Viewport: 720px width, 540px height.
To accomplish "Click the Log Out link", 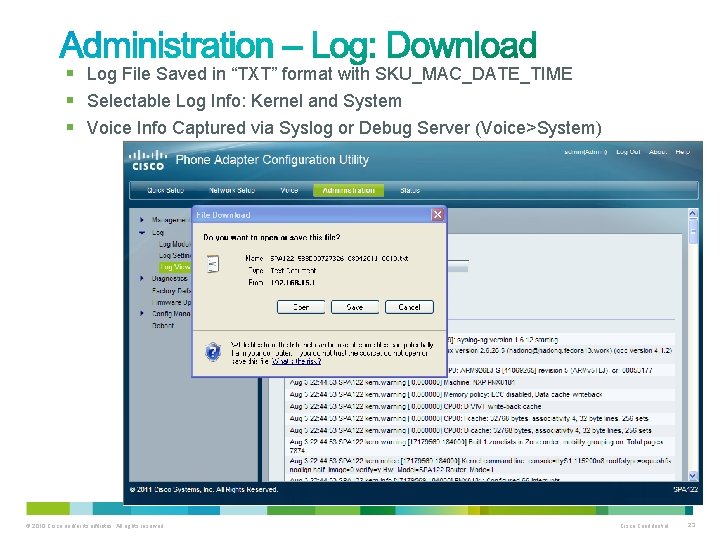I will click(x=628, y=152).
